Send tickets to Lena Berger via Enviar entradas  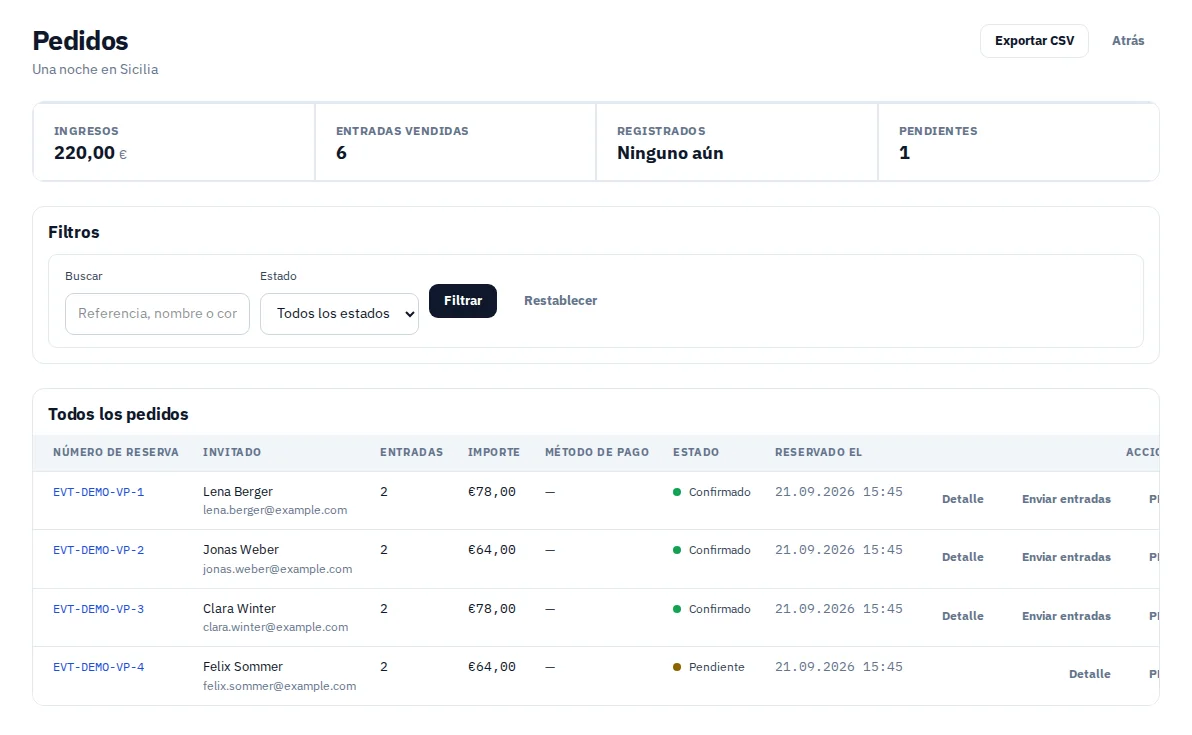1066,499
